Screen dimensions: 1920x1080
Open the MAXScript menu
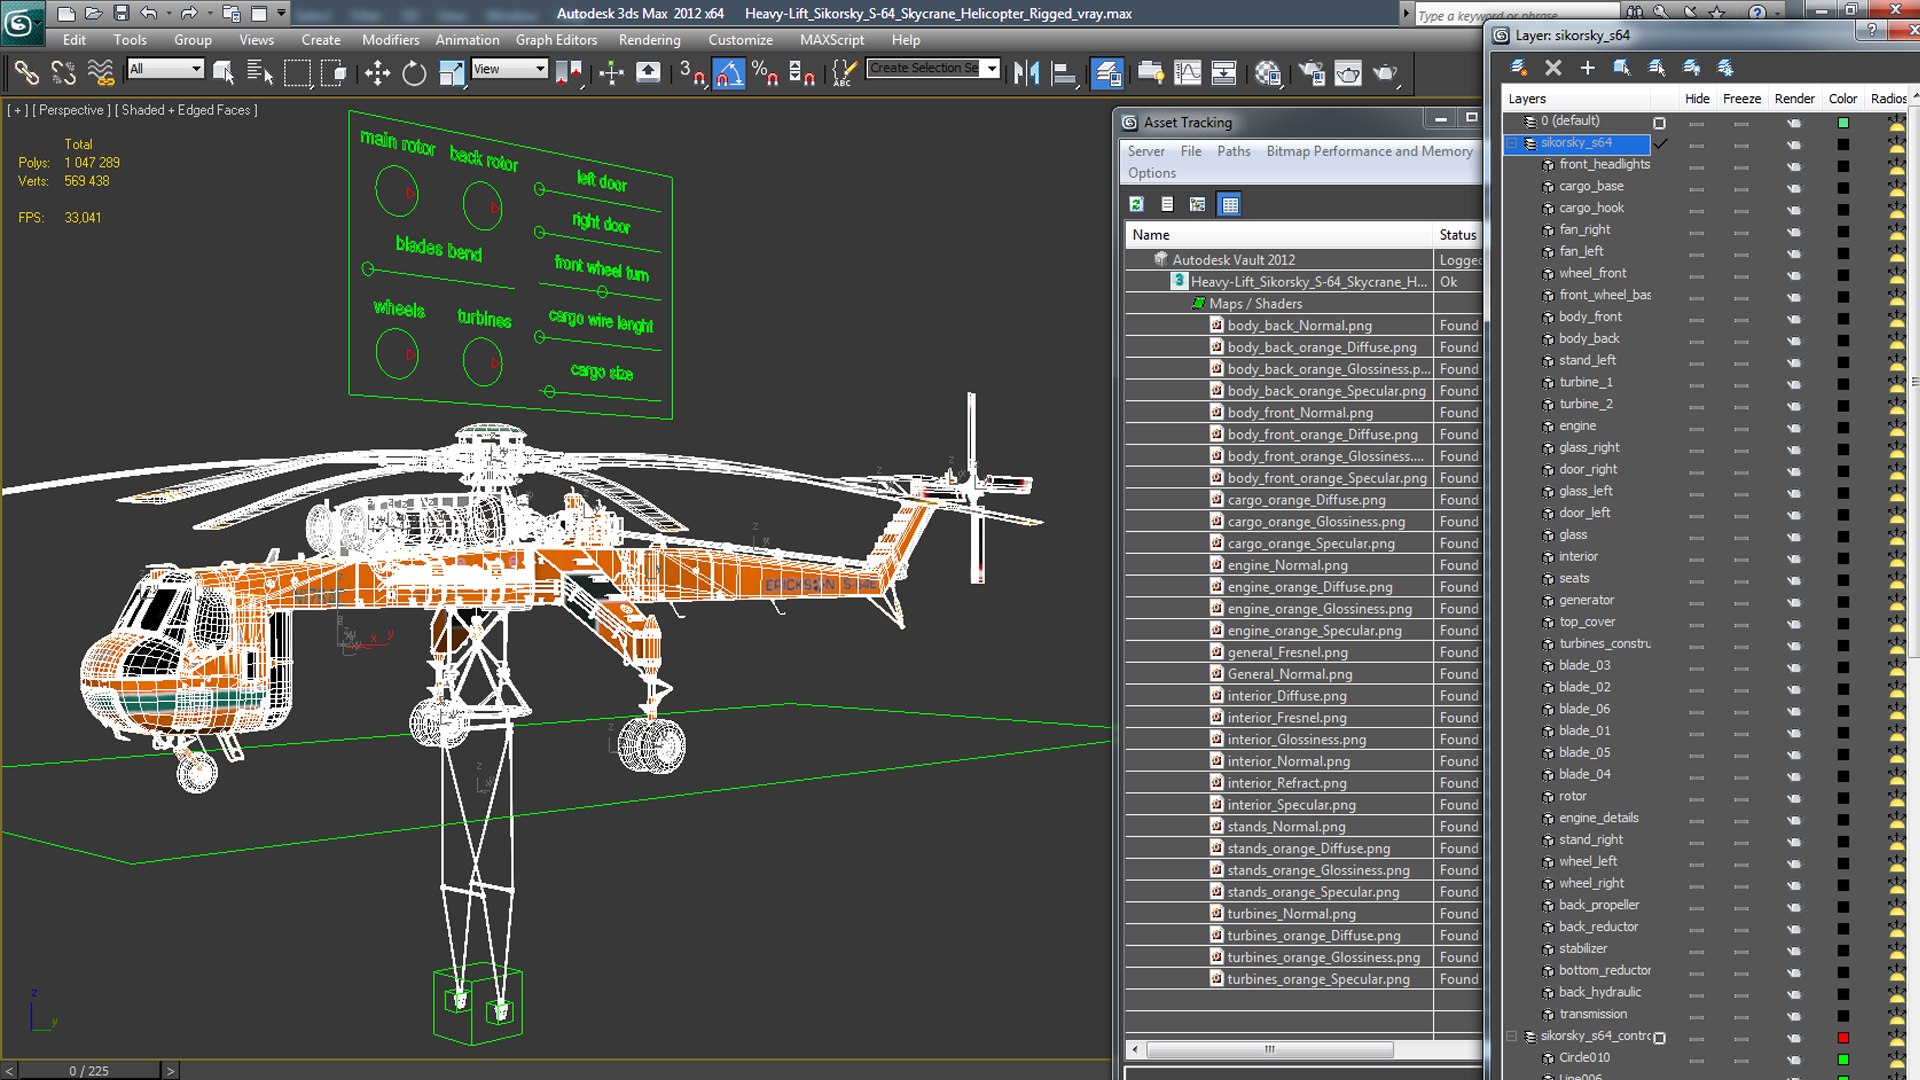click(x=832, y=40)
